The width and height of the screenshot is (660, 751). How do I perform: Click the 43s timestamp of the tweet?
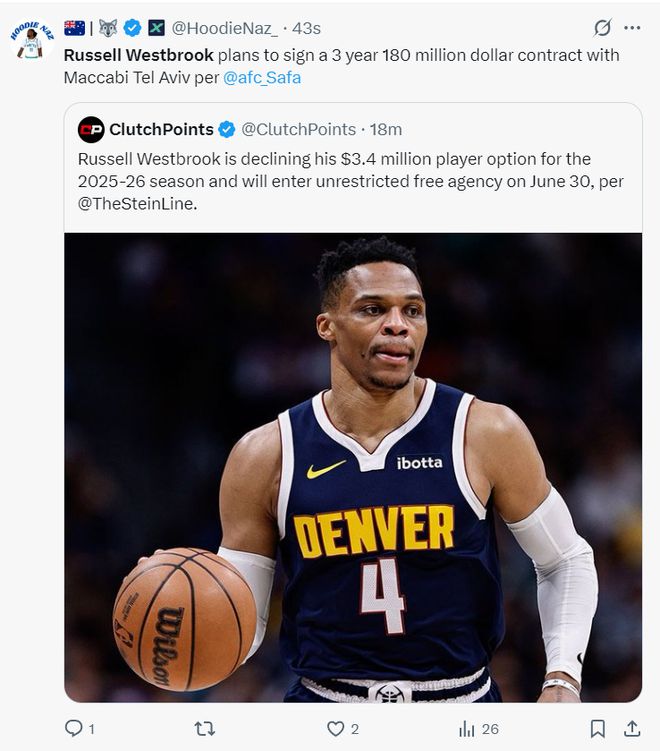[306, 28]
